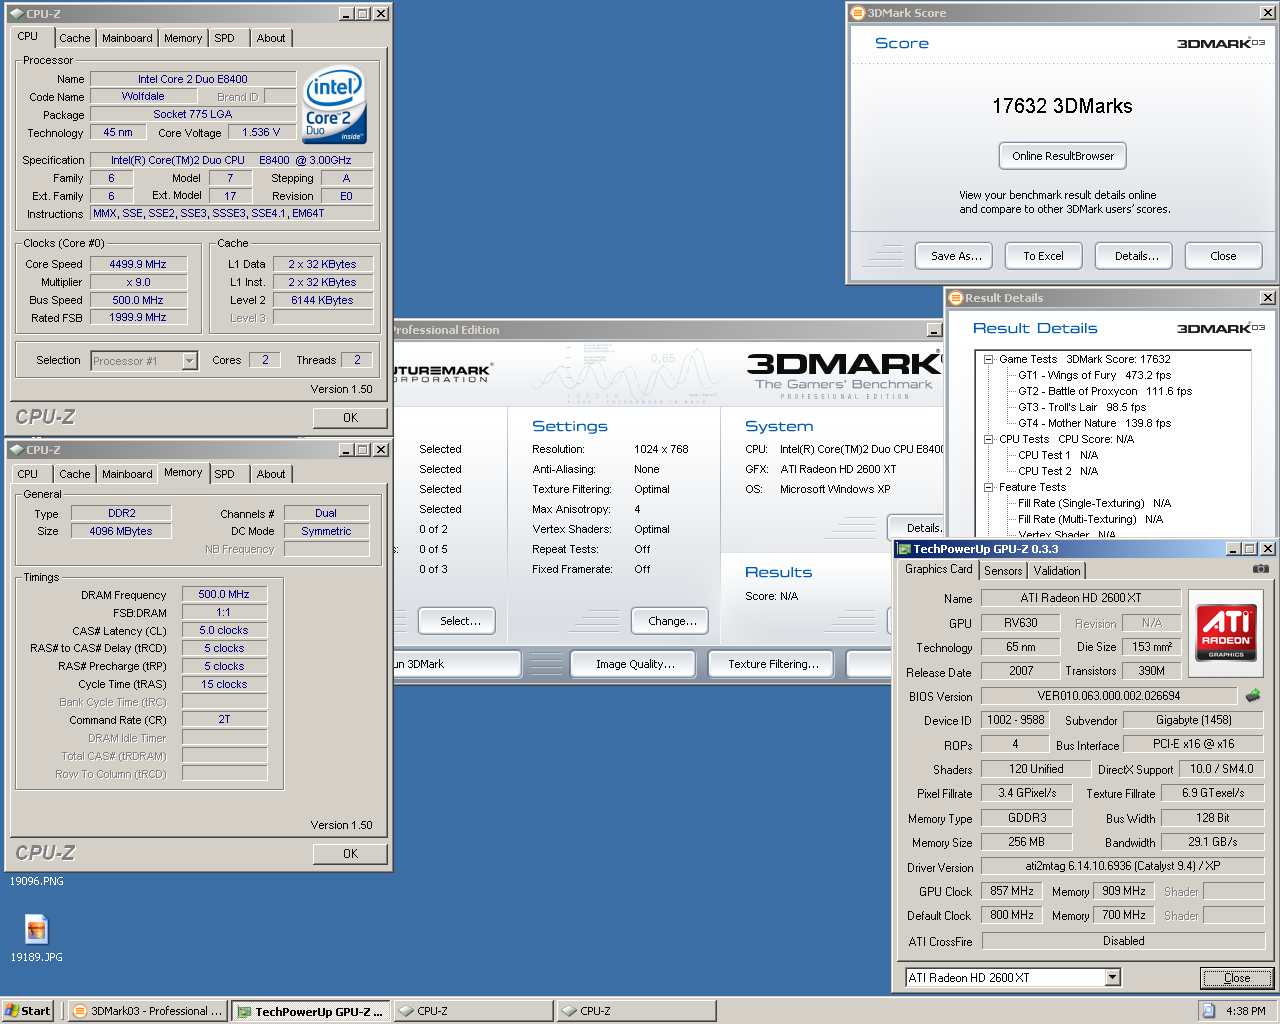Switch to CPU tab in the Timings CPU-Z window
The image size is (1280, 1024).
click(28, 474)
